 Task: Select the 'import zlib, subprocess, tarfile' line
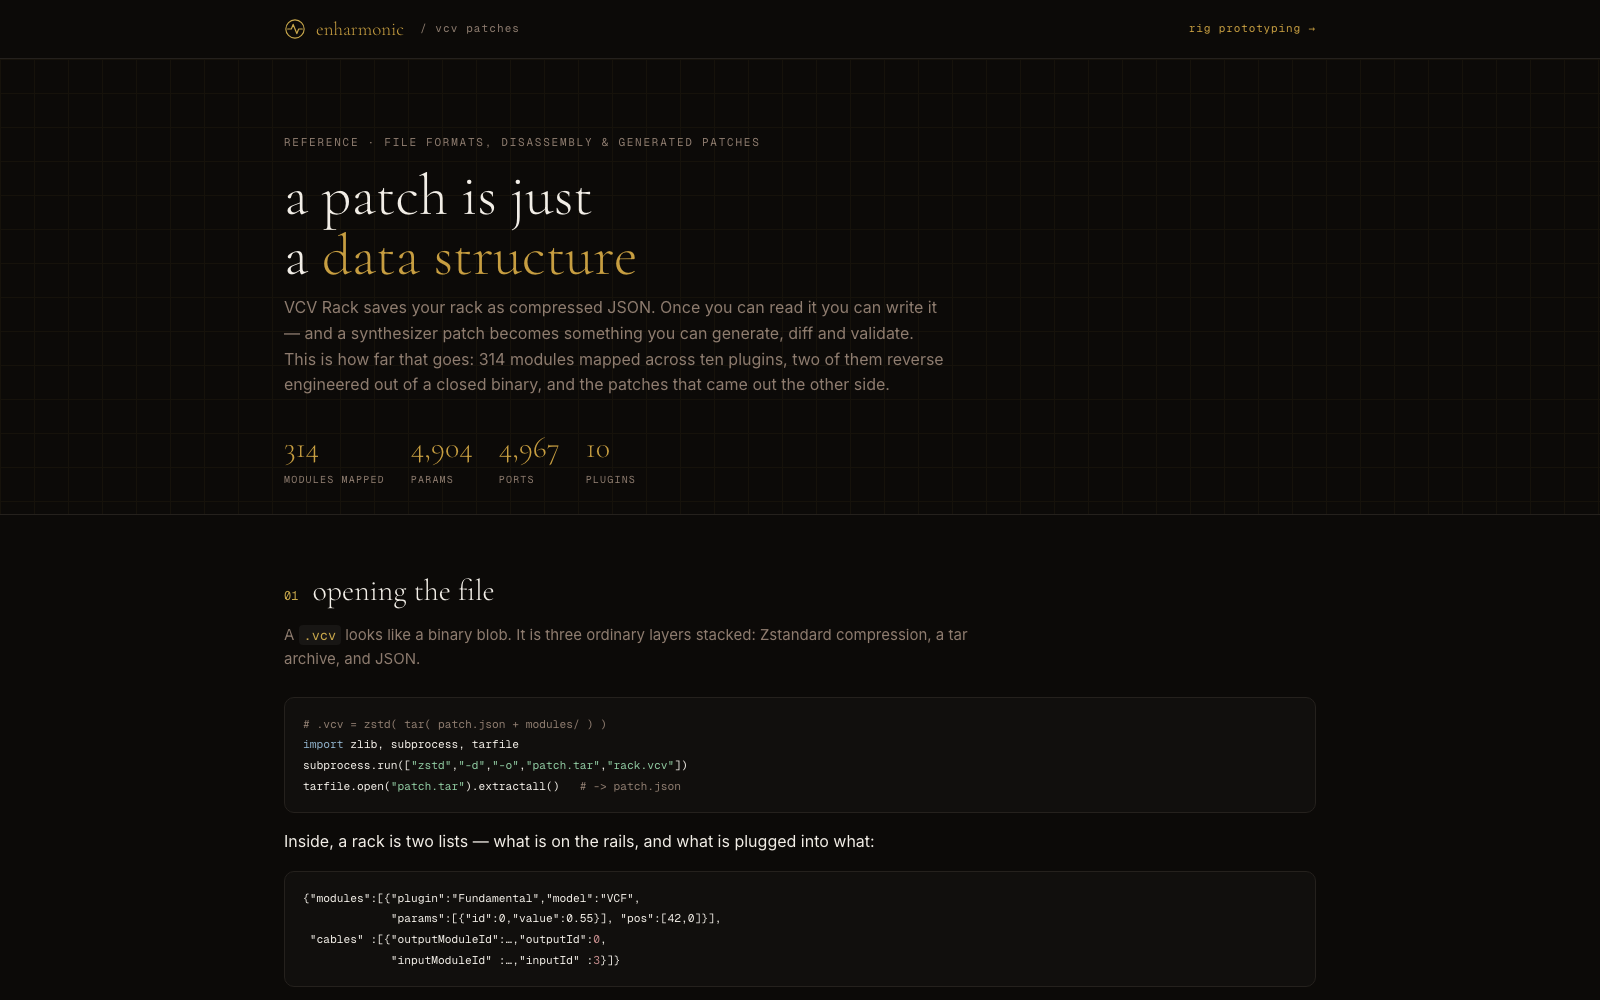(411, 745)
